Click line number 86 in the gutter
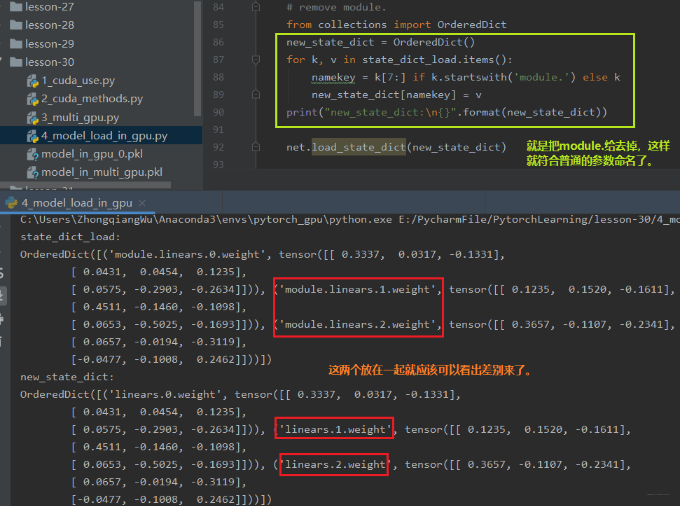 (219, 42)
